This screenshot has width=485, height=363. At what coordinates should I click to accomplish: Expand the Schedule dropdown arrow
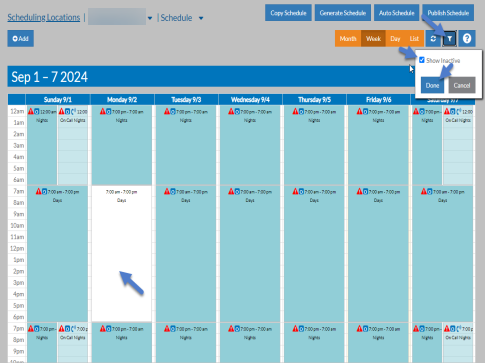pyautogui.click(x=201, y=18)
